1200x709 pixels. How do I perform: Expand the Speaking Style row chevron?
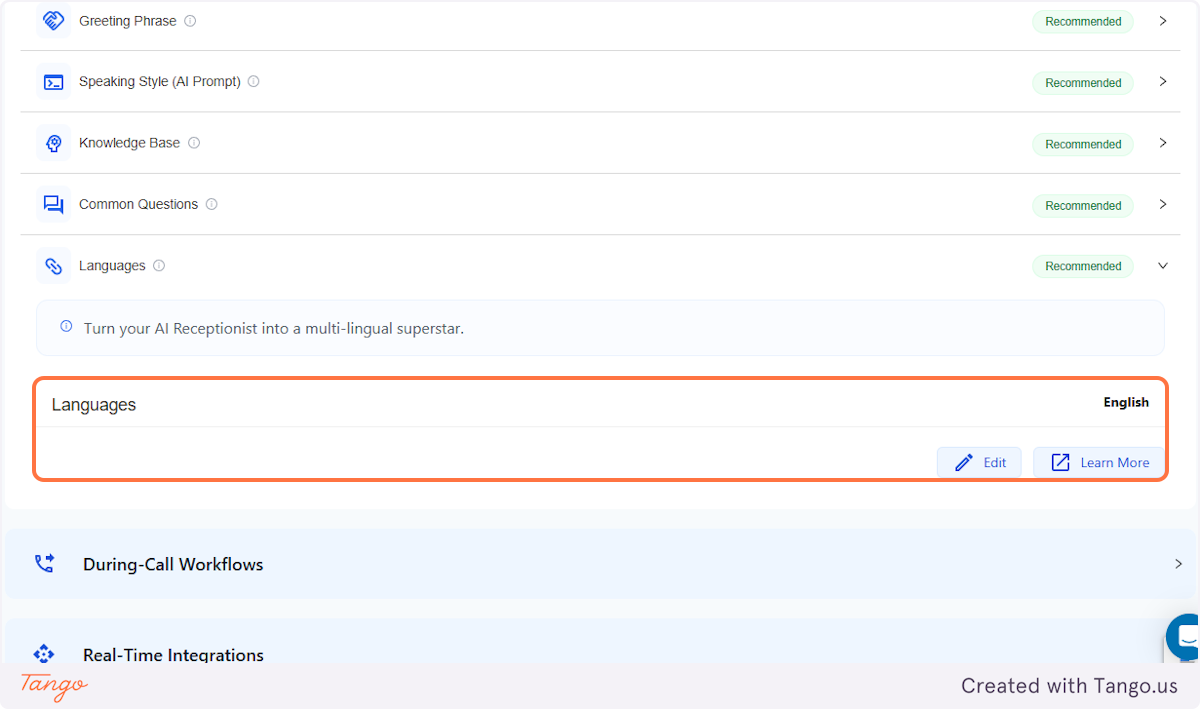pyautogui.click(x=1163, y=82)
